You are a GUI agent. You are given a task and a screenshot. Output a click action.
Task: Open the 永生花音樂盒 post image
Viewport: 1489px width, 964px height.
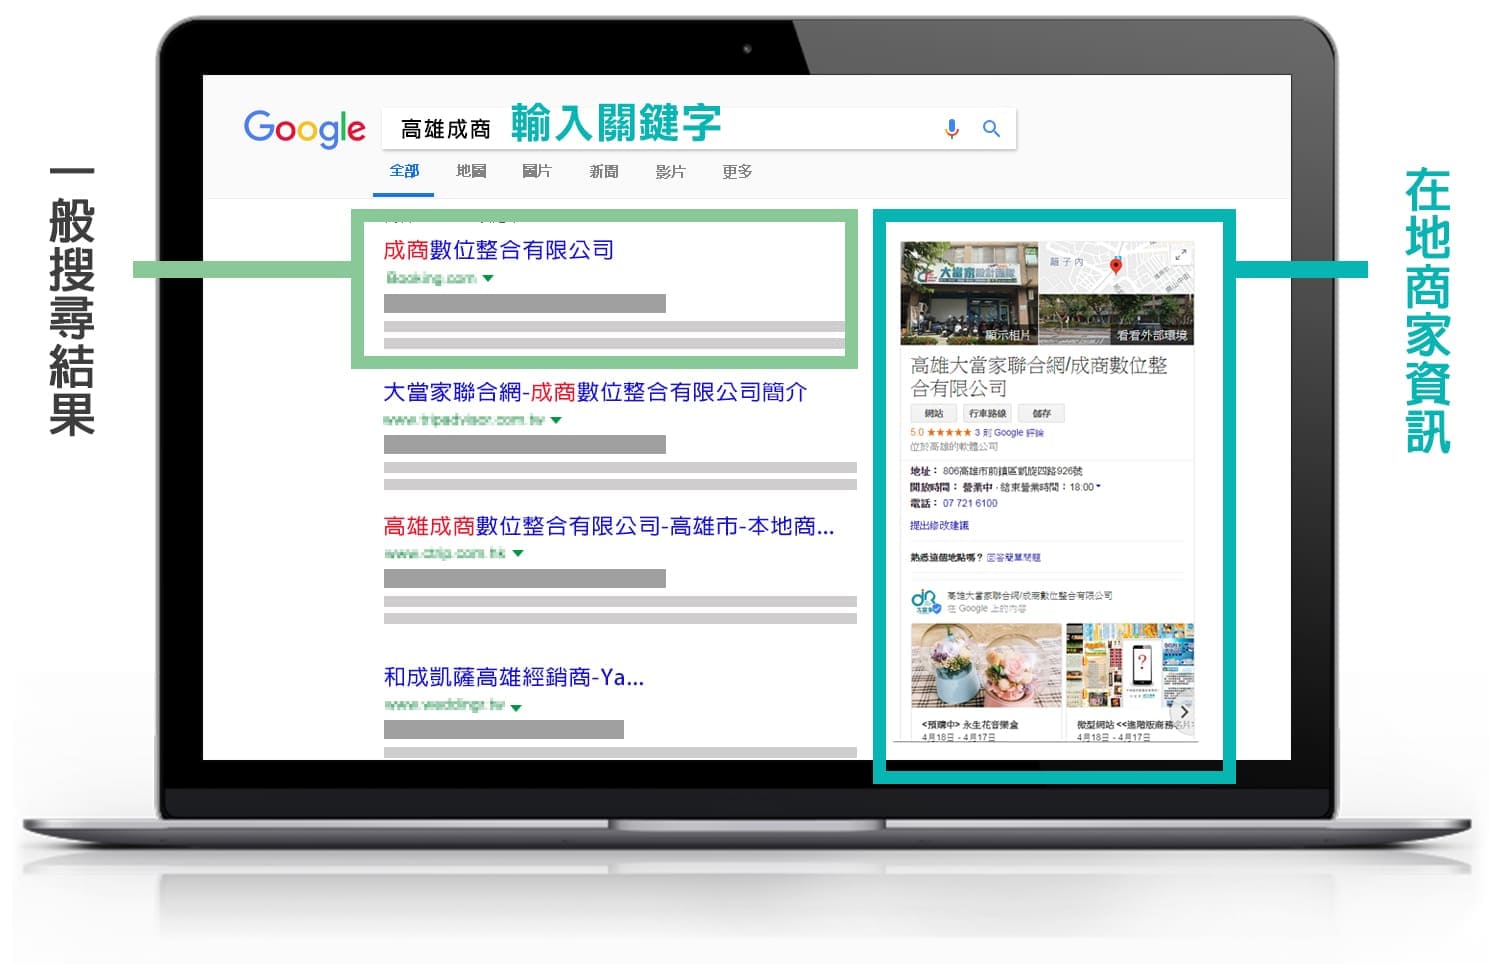(986, 666)
